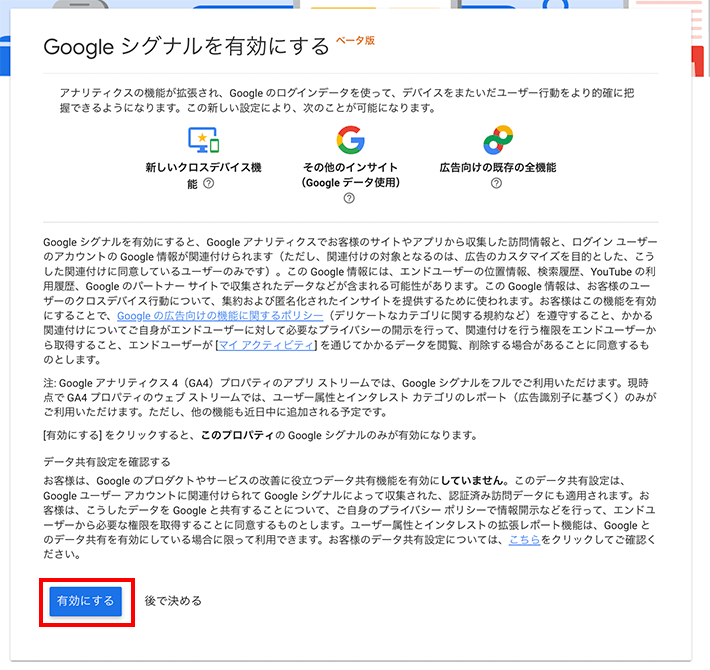Select the 新しいクロスデバイス機能 label text

tap(203, 175)
